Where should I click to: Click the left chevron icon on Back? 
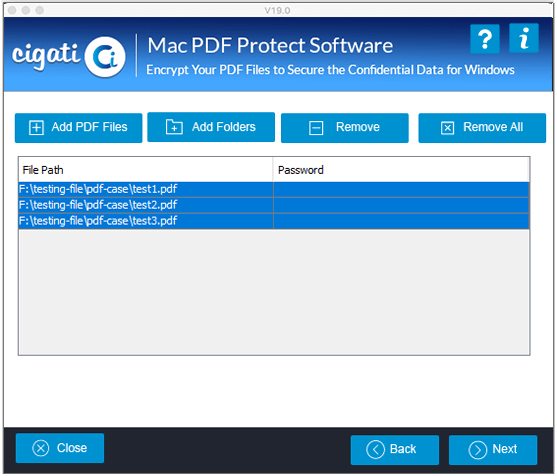coord(375,450)
